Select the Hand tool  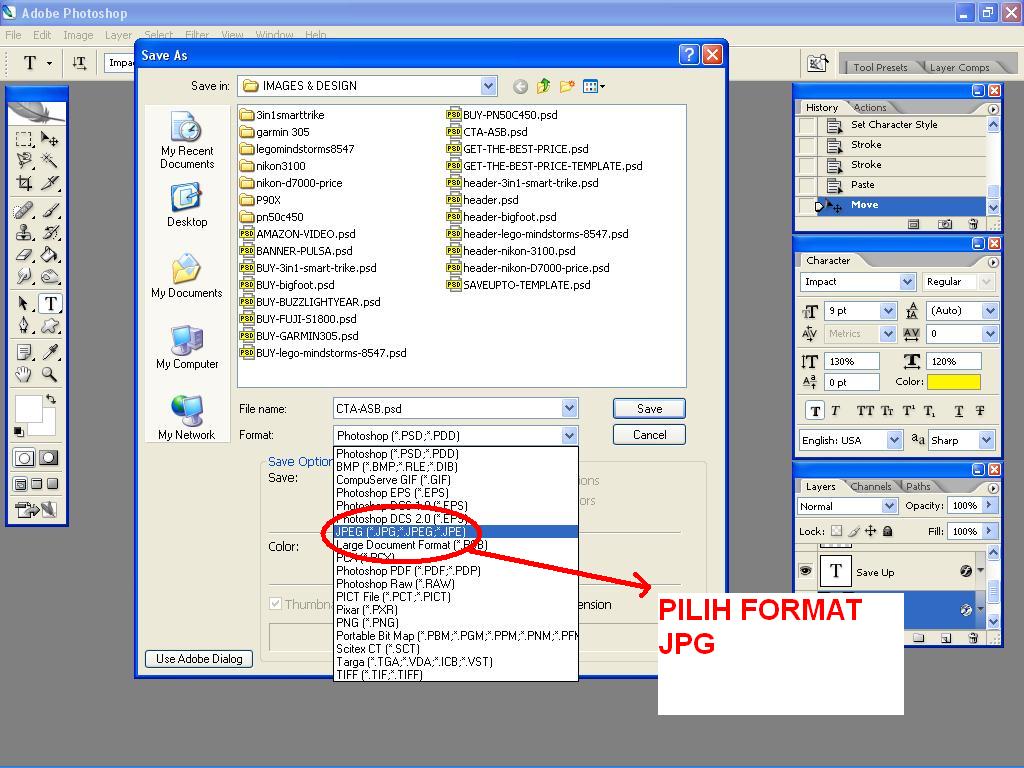[x=24, y=374]
